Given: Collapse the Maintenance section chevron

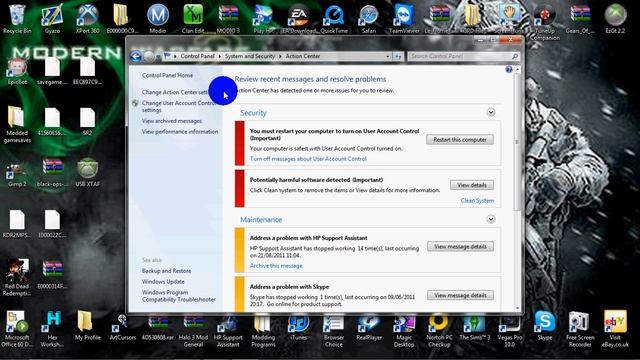Looking at the screenshot, I should [x=491, y=219].
